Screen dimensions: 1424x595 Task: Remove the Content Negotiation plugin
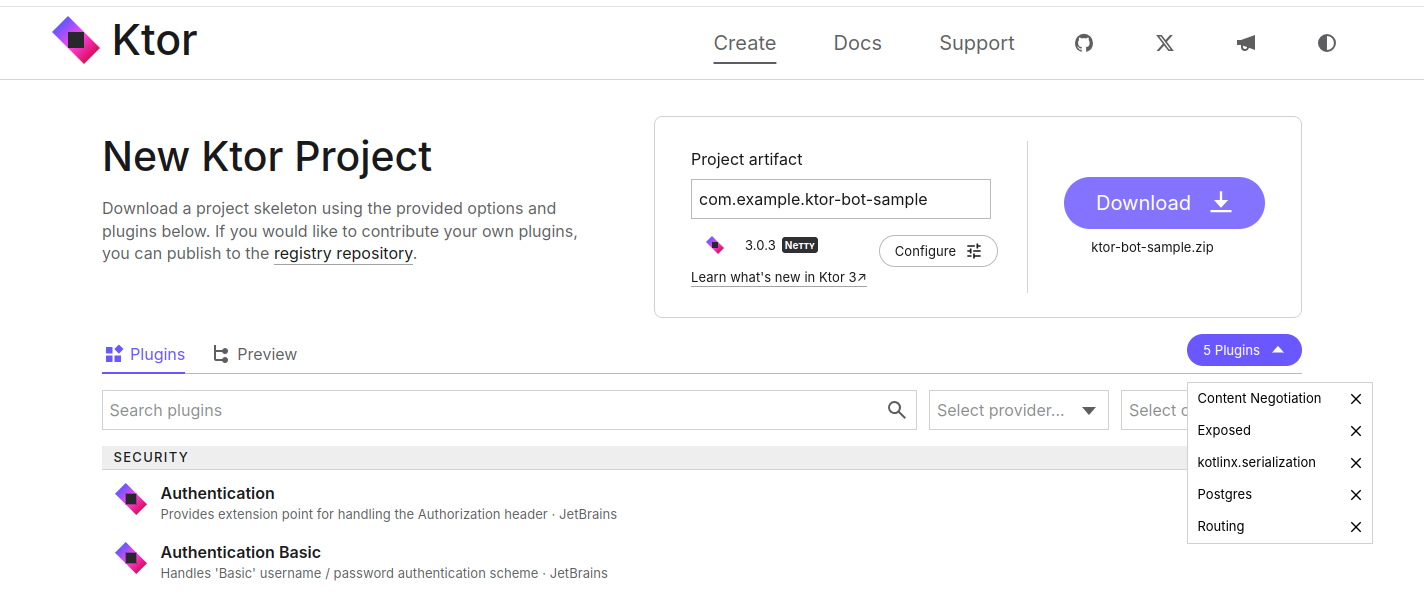(x=1356, y=399)
